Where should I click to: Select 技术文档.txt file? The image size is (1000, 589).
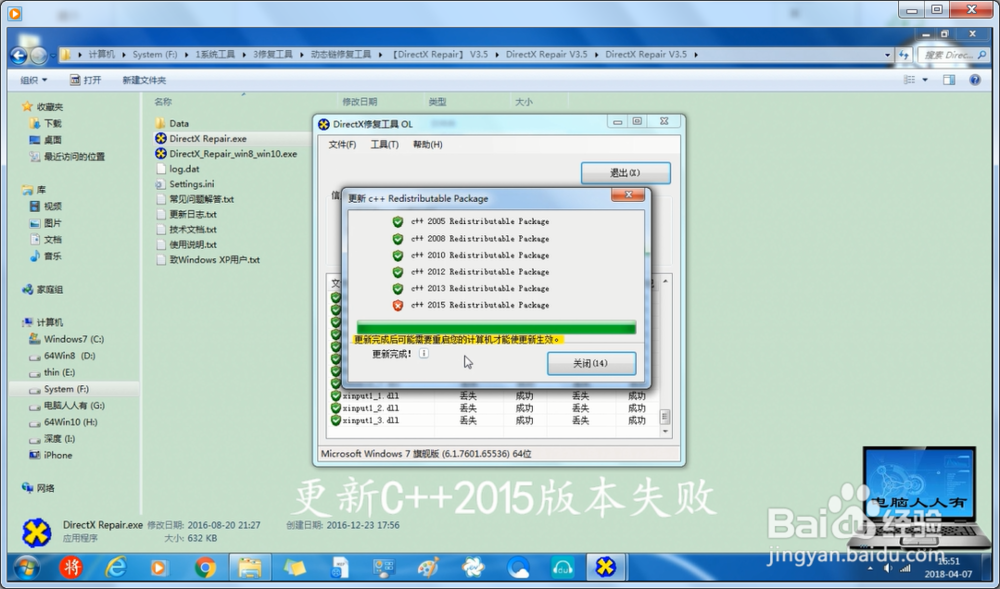(186, 229)
